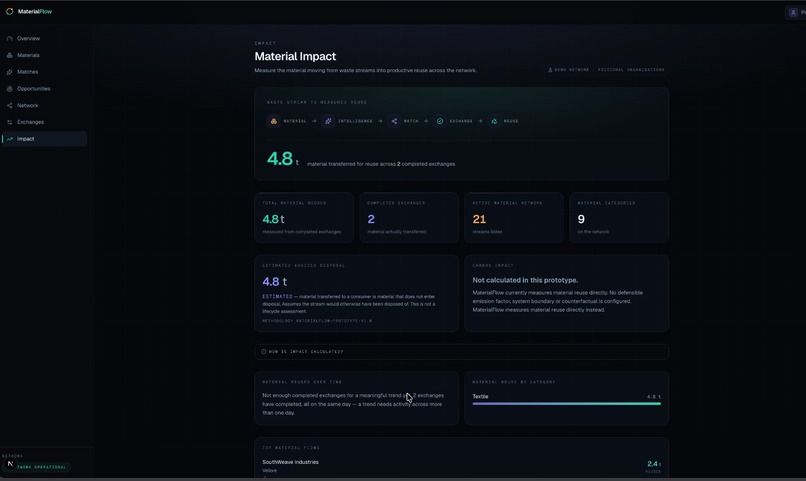Click the Opportunities icon in sidebar
Viewport: 806px width, 481px height.
pyautogui.click(x=9, y=89)
